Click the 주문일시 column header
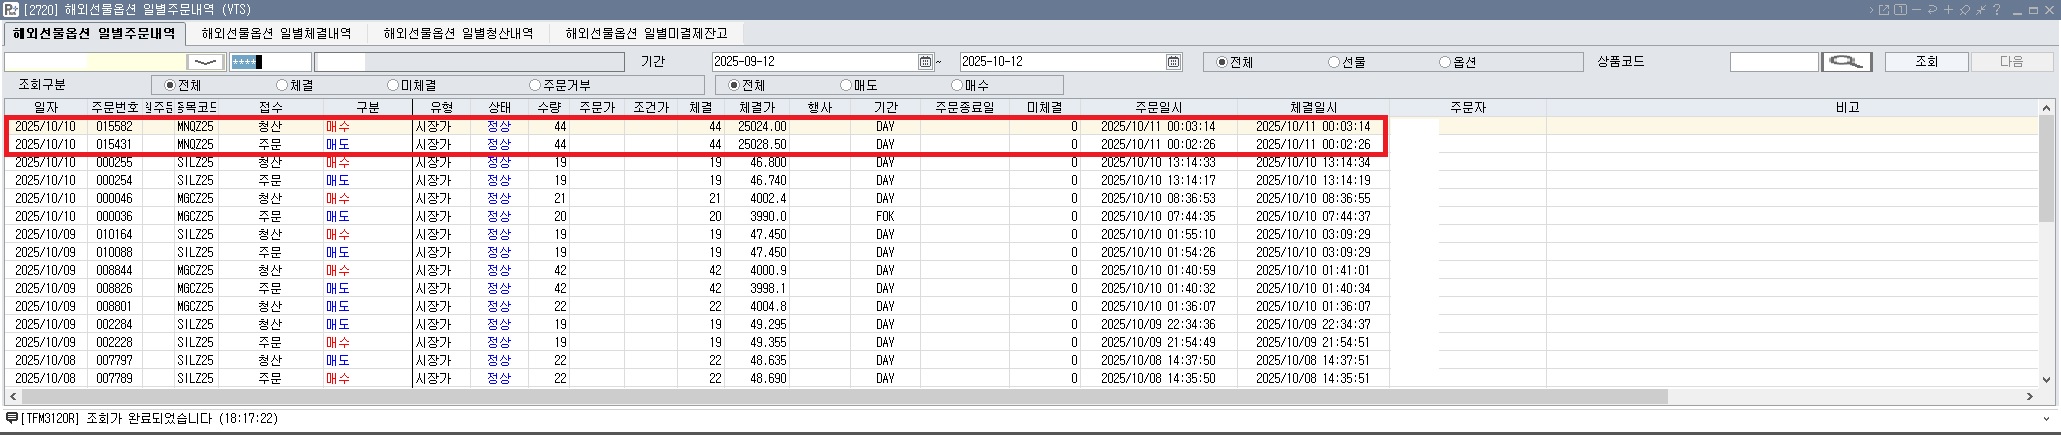 1158,107
